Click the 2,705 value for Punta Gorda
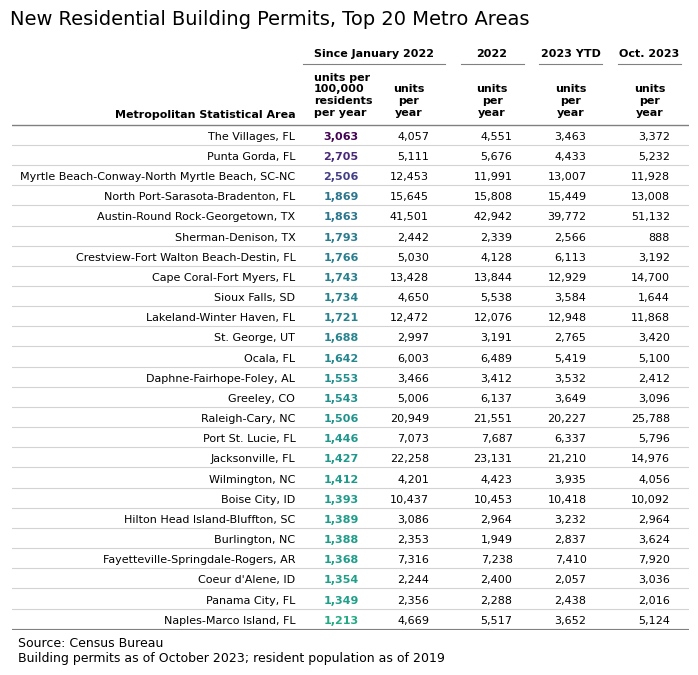This screenshot has height=675, width=698. click(341, 156)
